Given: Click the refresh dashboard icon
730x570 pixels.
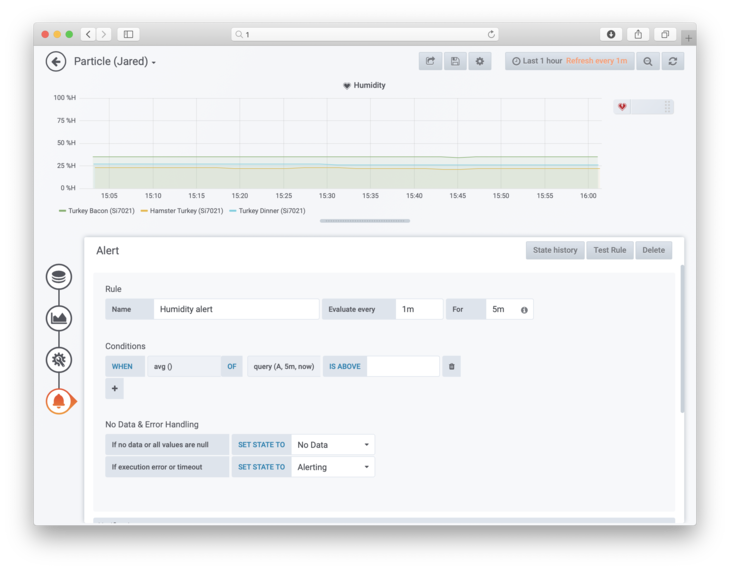Looking at the screenshot, I should click(673, 61).
